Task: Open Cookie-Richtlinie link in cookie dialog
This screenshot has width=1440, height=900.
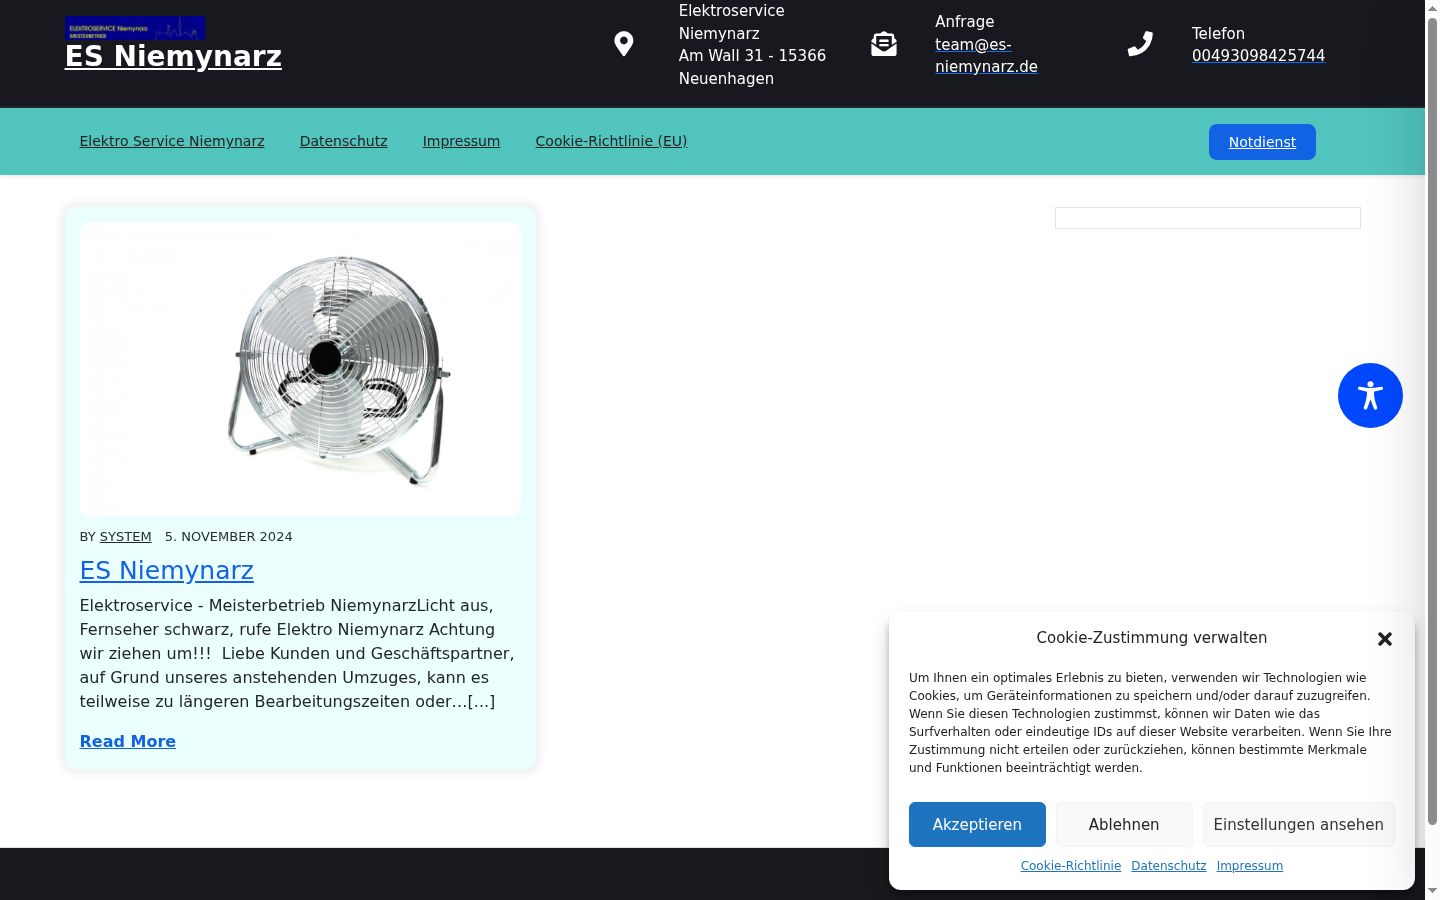Action: pos(1071,866)
